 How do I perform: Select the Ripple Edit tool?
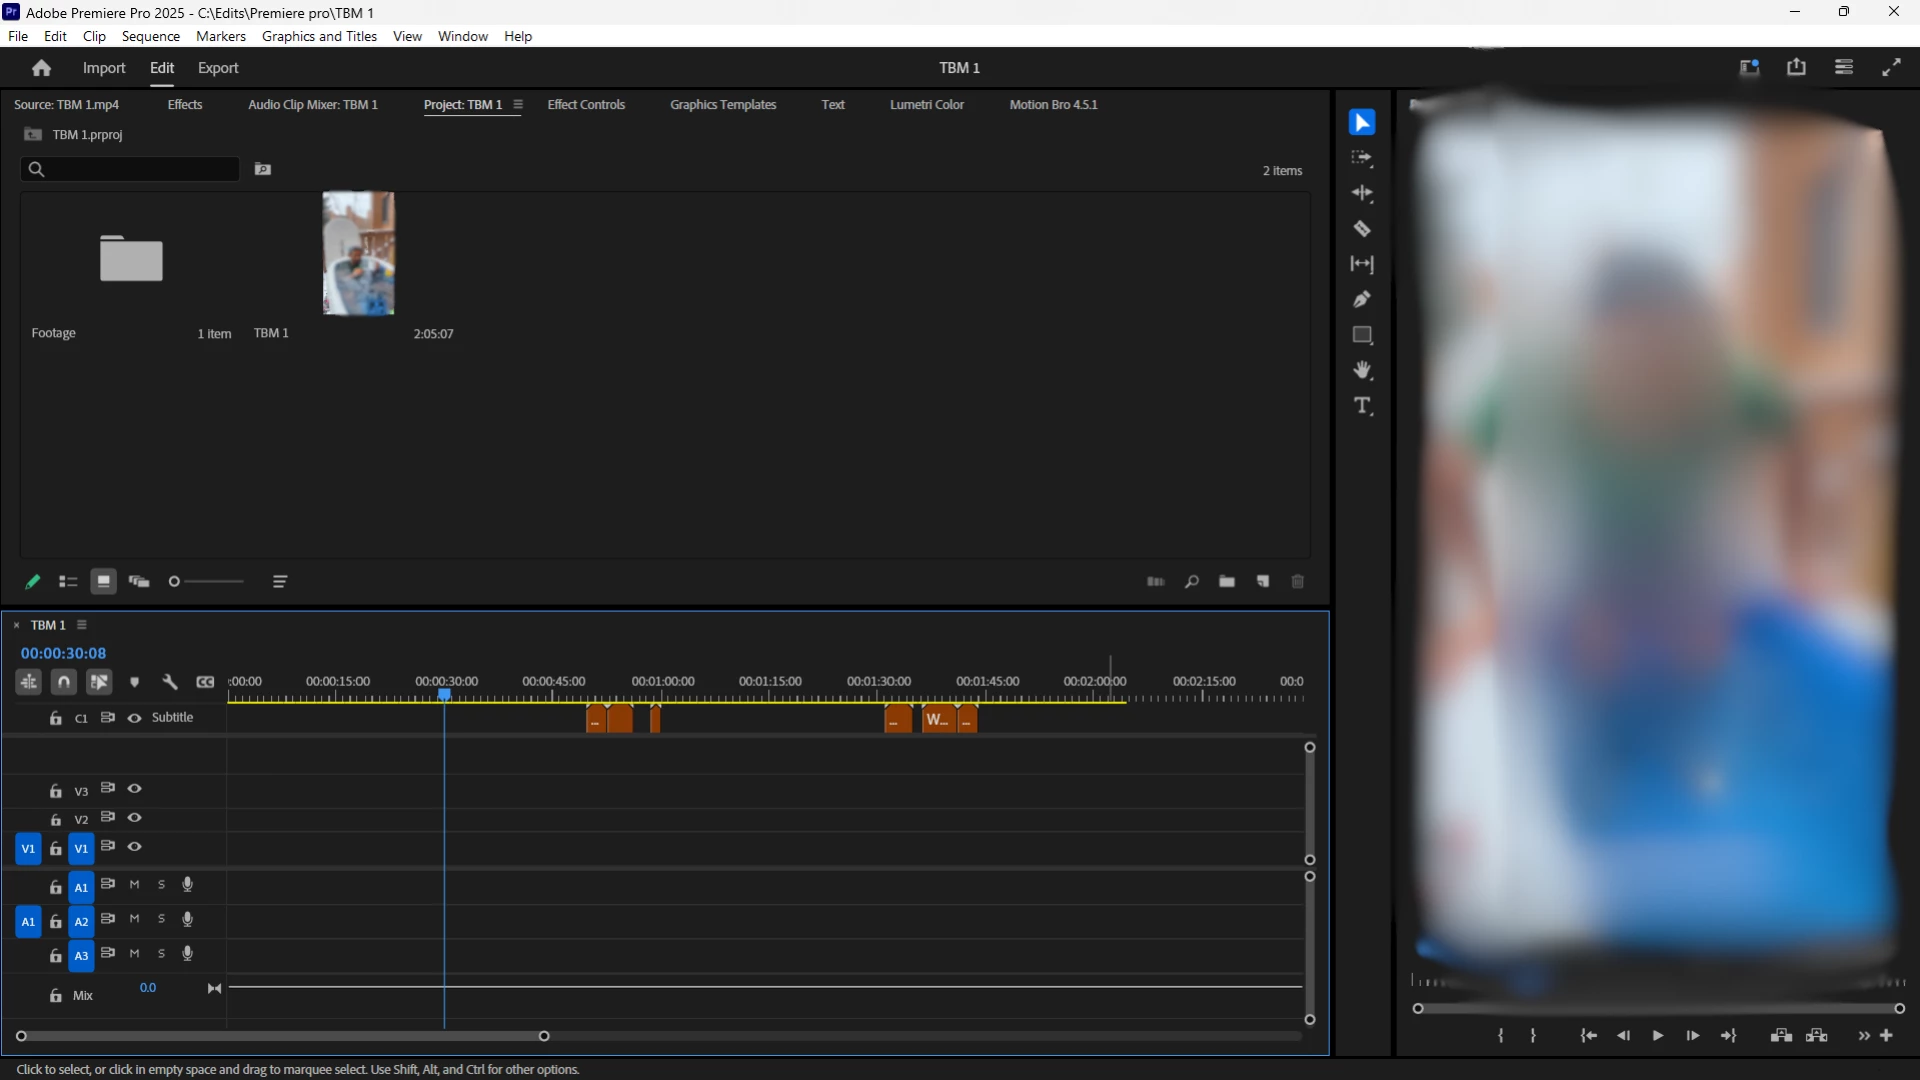tap(1362, 193)
